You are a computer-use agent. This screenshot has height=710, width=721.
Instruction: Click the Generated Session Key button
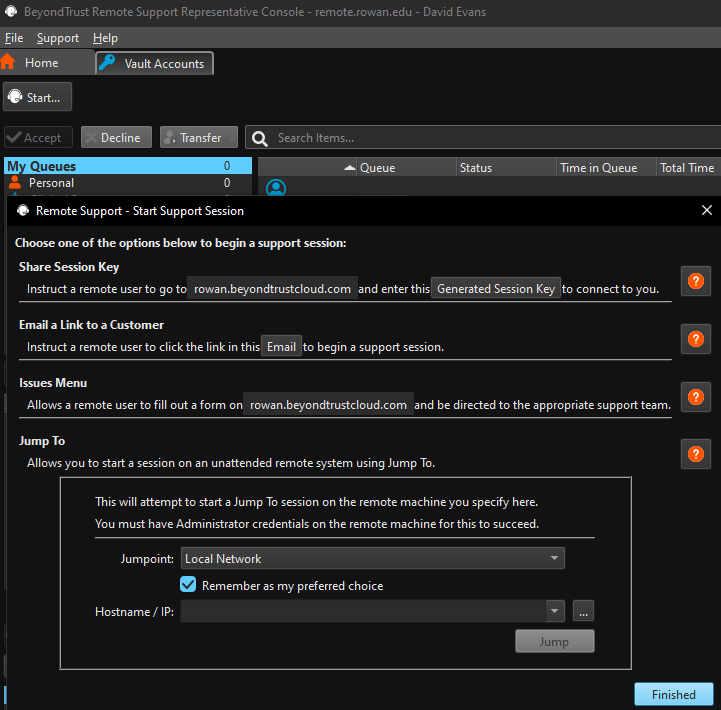pyautogui.click(x=496, y=289)
